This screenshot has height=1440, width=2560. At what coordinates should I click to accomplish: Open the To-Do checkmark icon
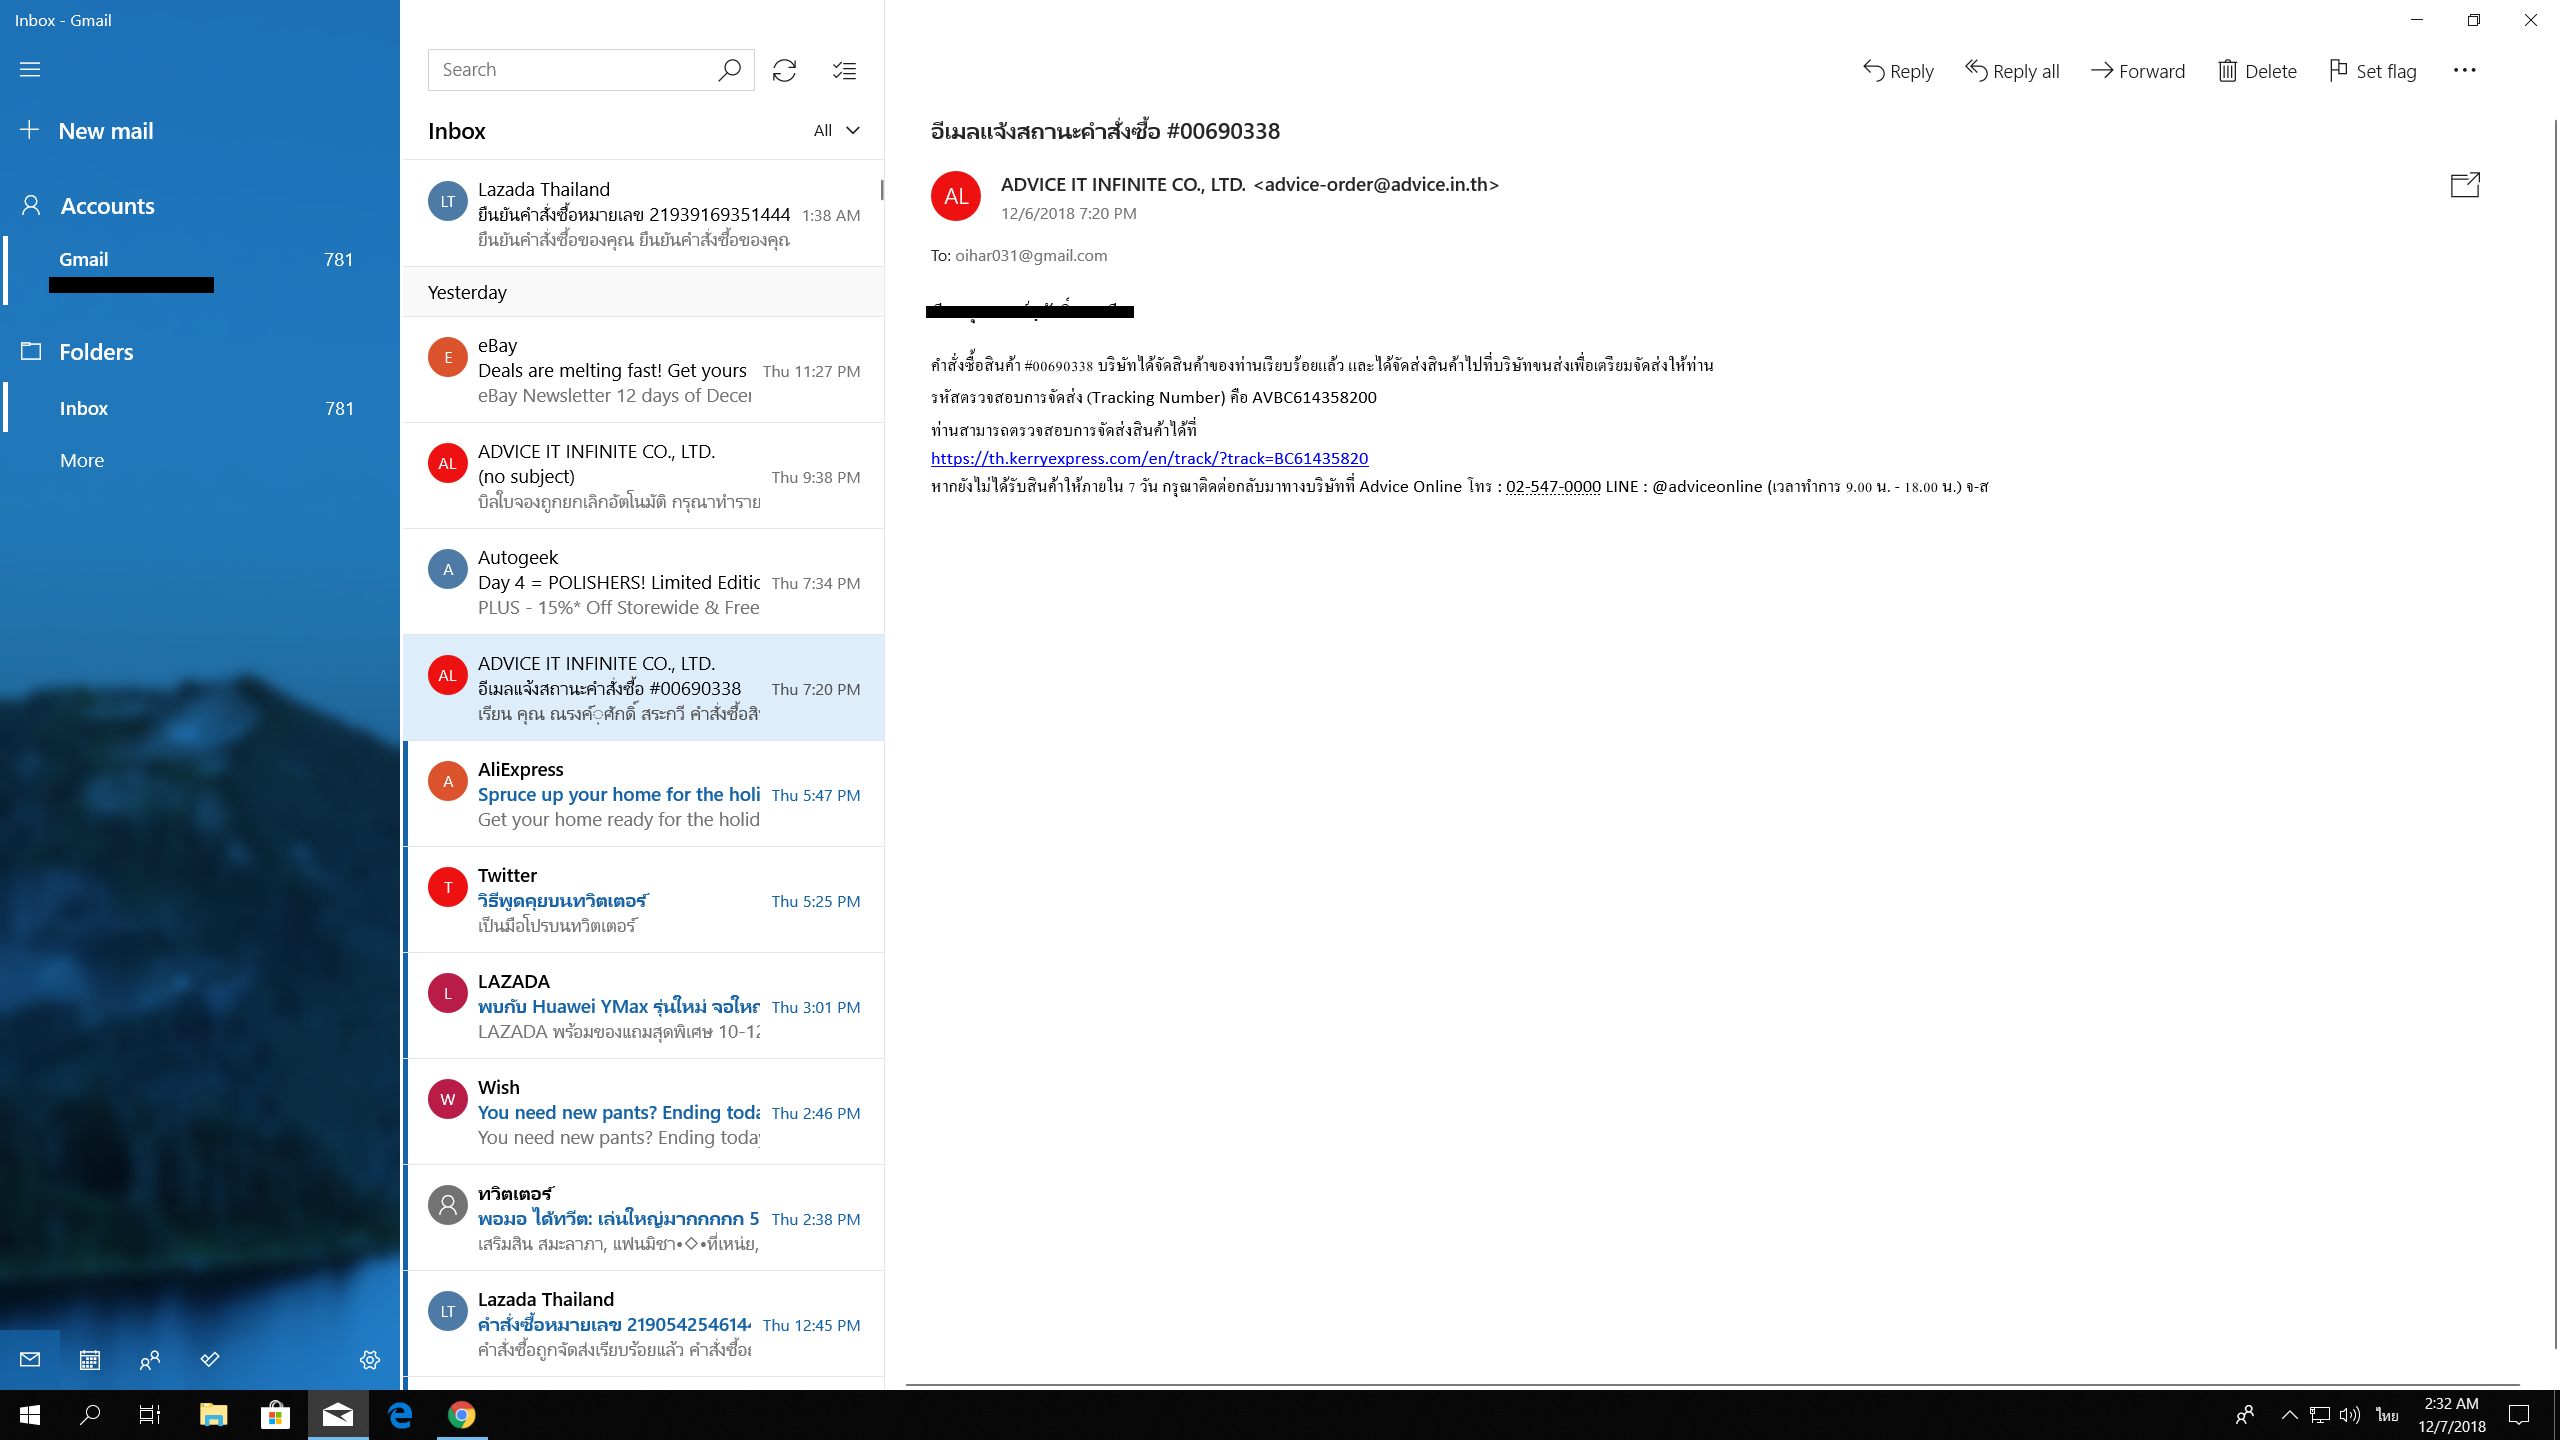210,1360
